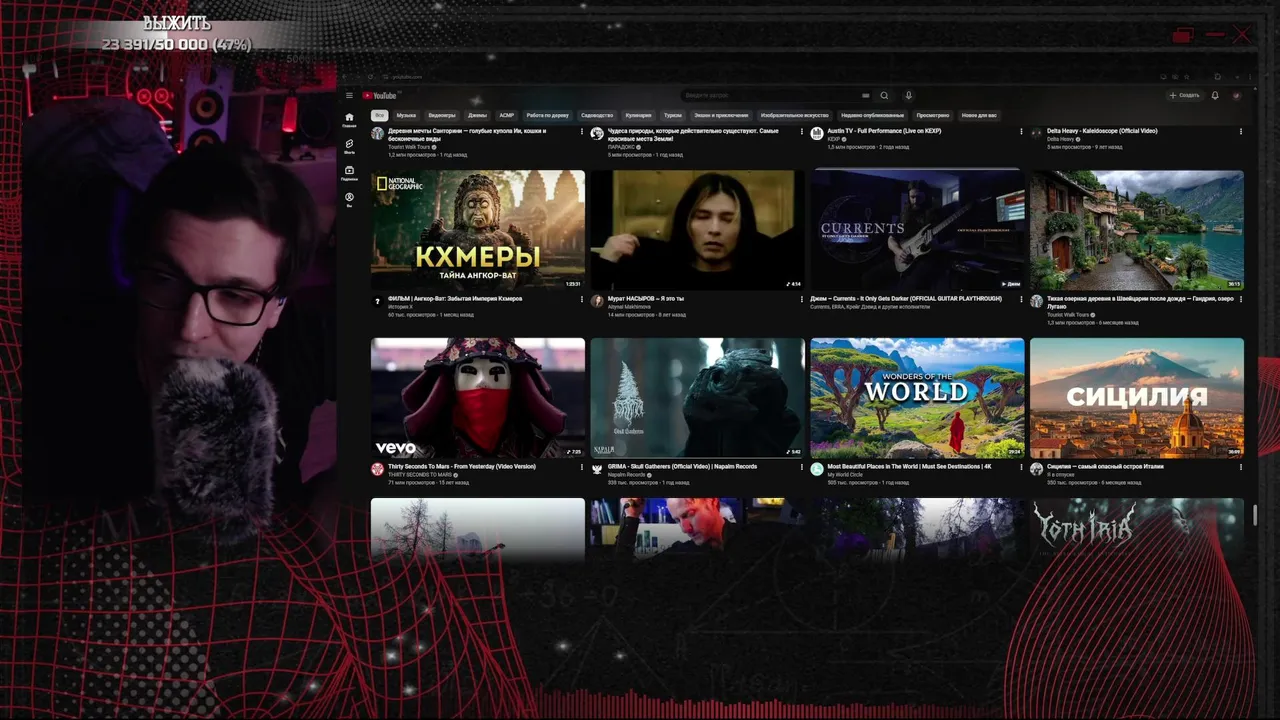The width and height of the screenshot is (1280, 720).
Task: Click the search magnifier button
Action: click(x=884, y=96)
